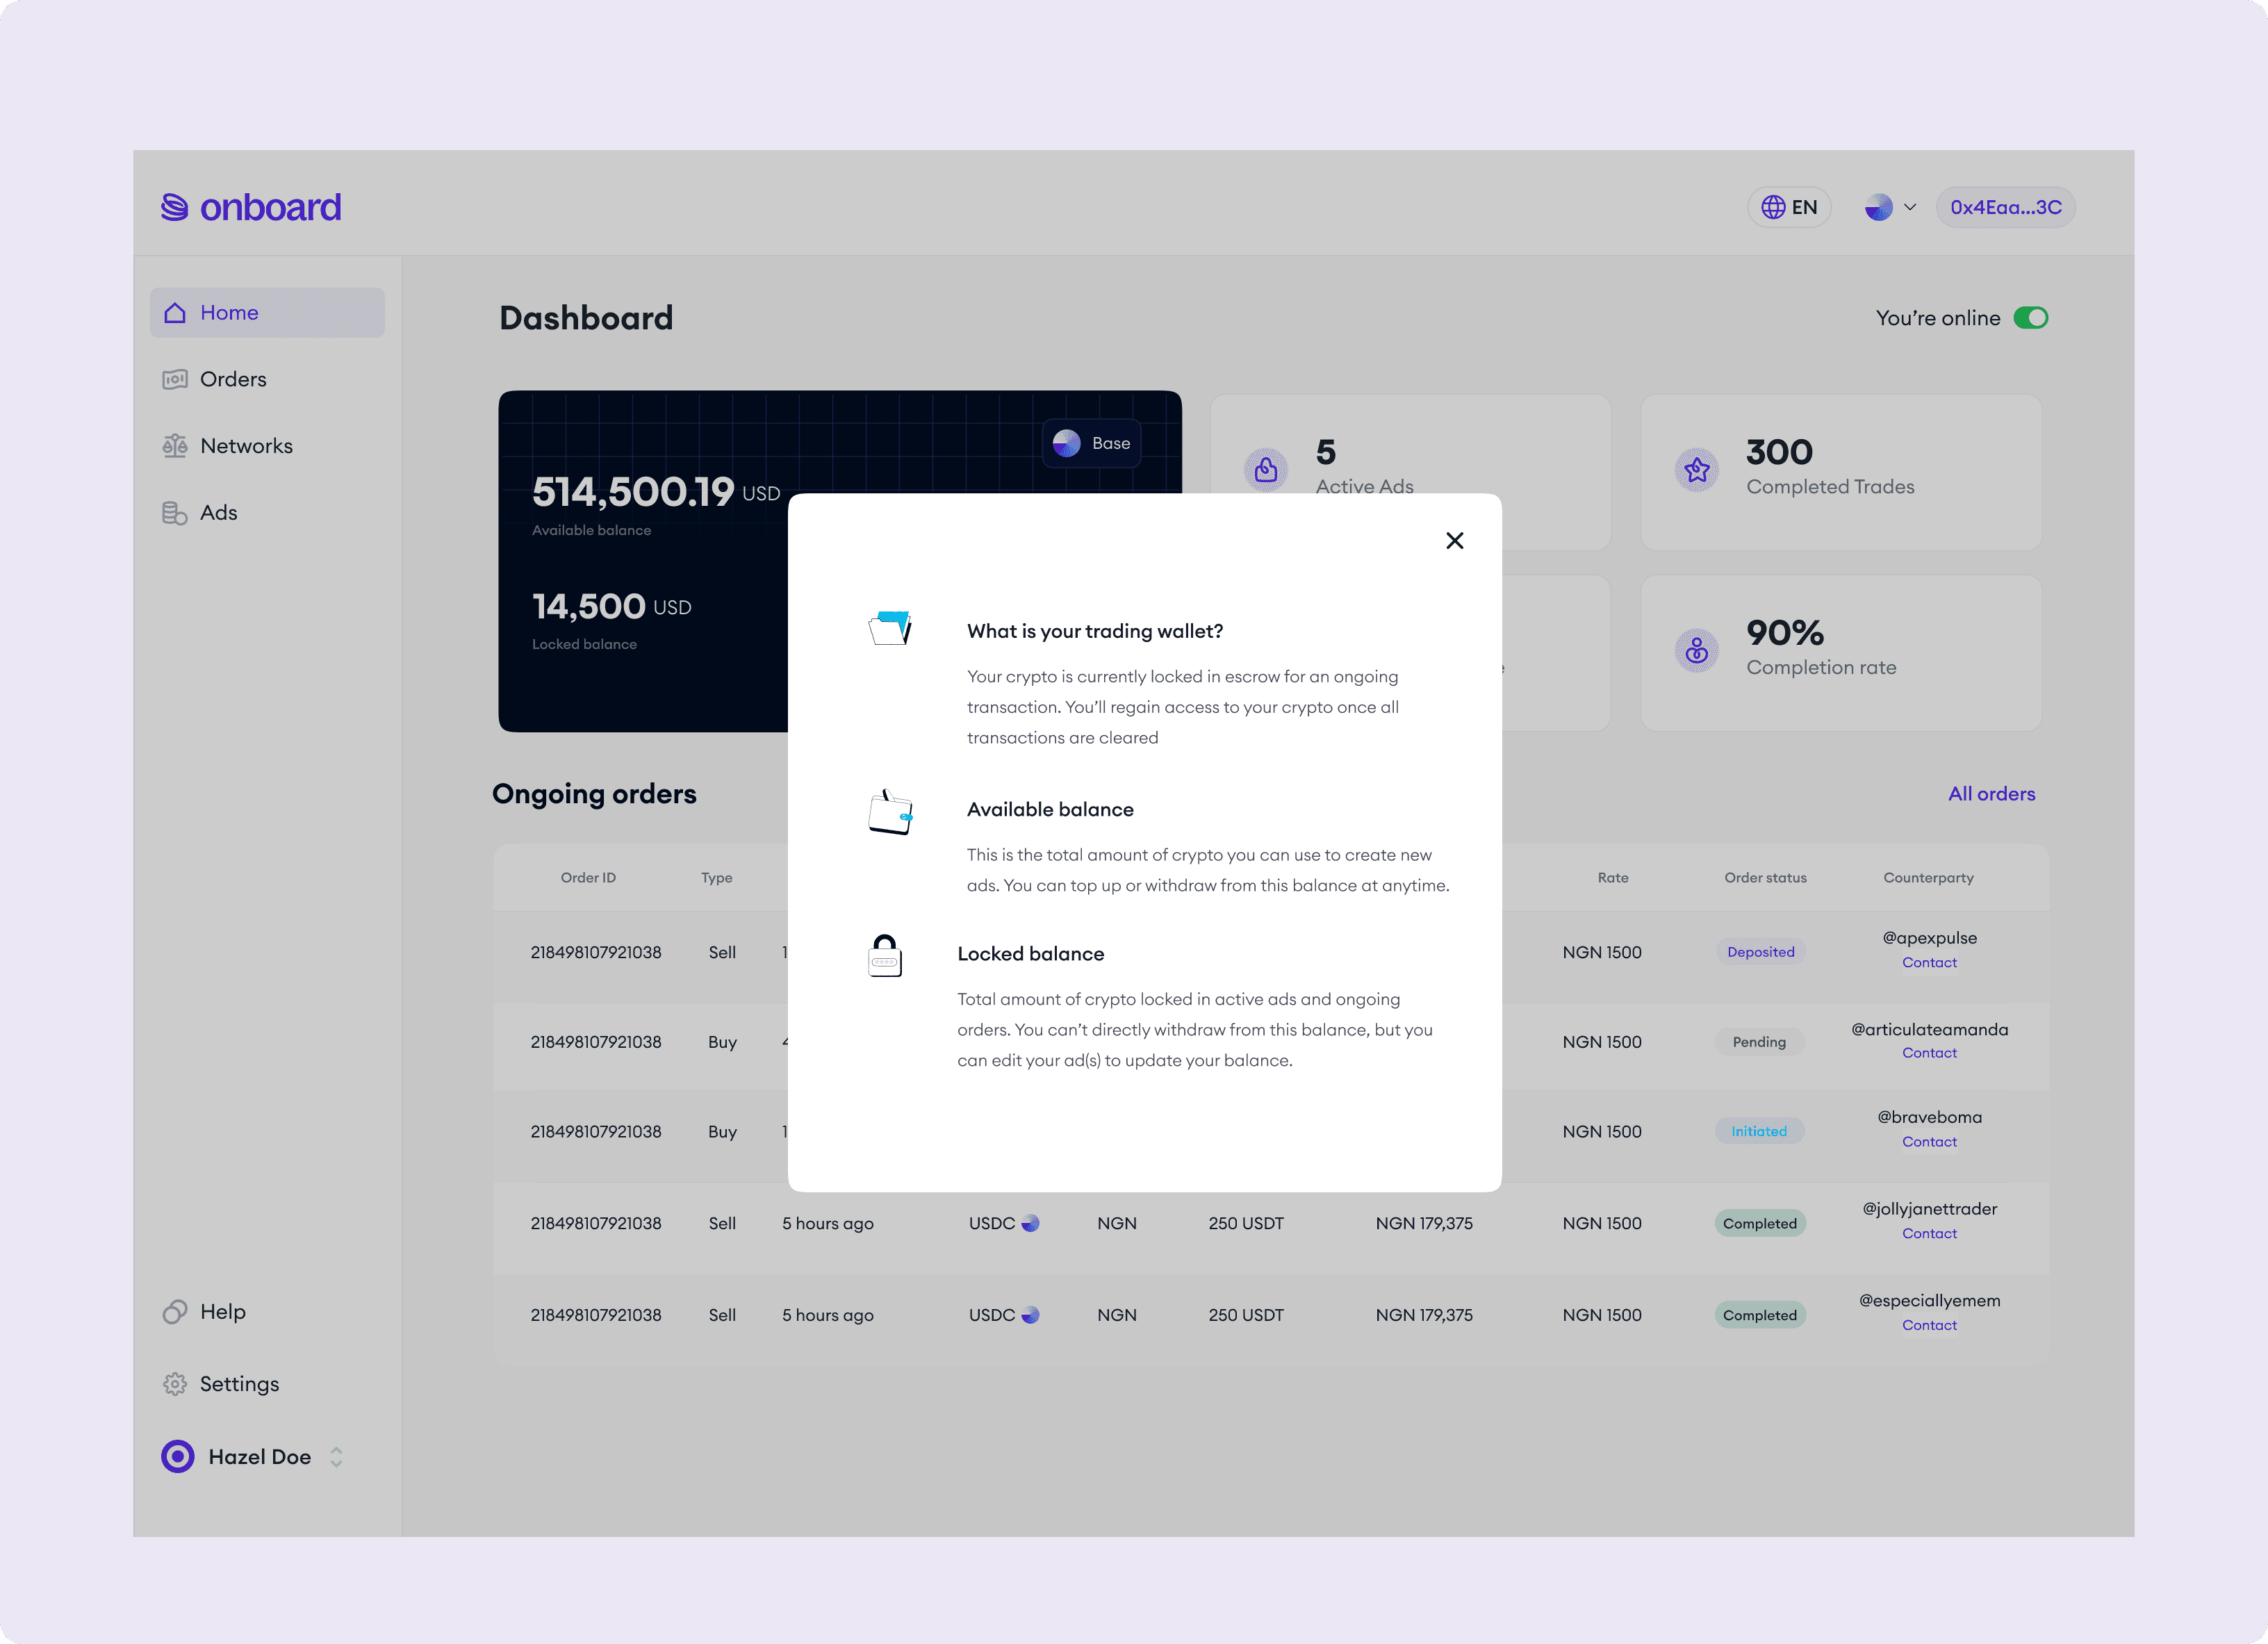Viewport: 2268px width, 1644px height.
Task: Click the Initiated status badge
Action: pyautogui.click(x=1759, y=1131)
